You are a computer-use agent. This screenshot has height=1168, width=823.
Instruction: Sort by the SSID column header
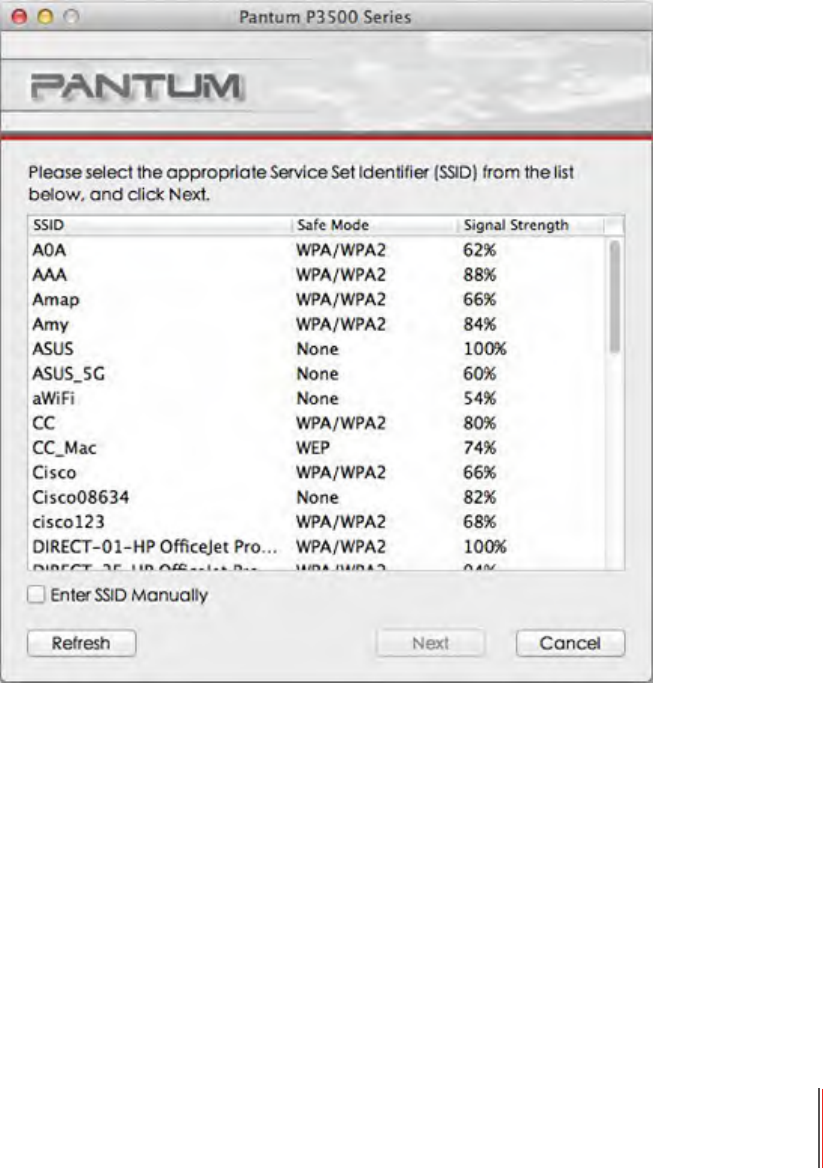[x=159, y=225]
